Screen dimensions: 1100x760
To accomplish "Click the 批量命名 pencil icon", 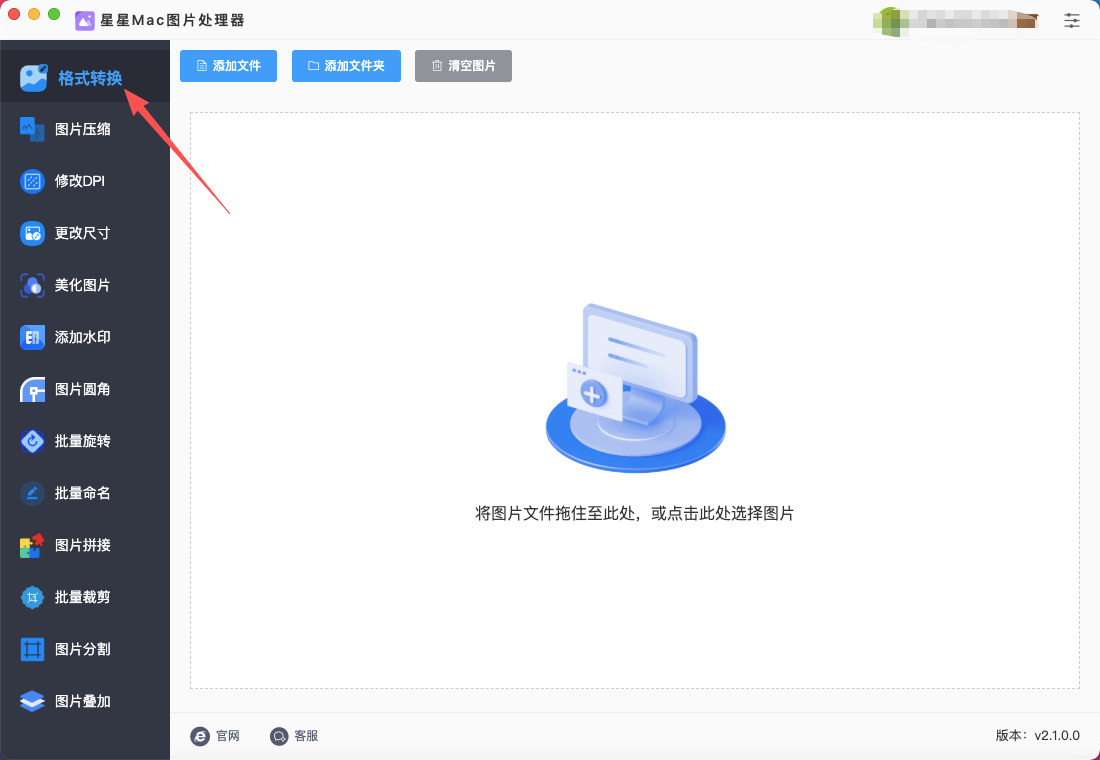I will 32,493.
